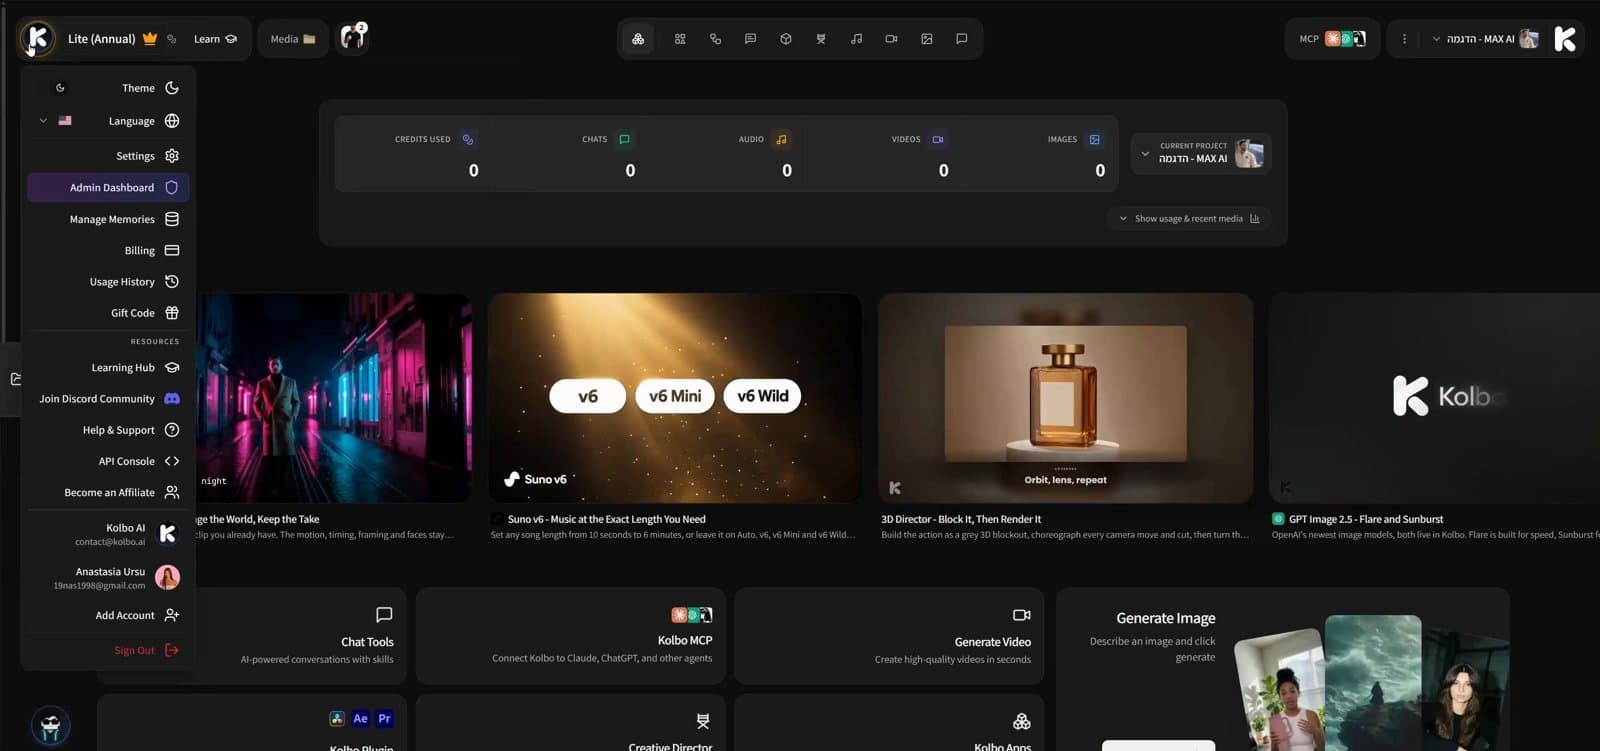Click the Audio stat icon
The height and width of the screenshot is (751, 1600).
(781, 140)
